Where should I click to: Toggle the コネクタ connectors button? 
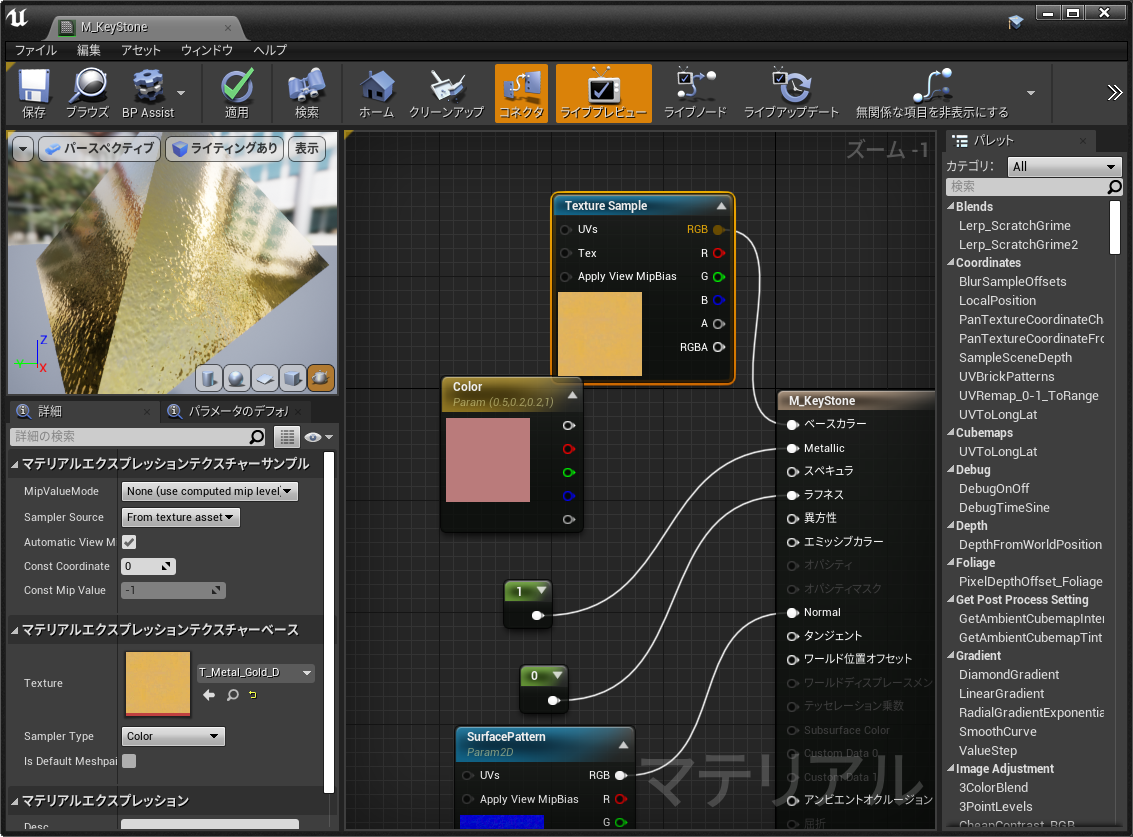pos(521,93)
